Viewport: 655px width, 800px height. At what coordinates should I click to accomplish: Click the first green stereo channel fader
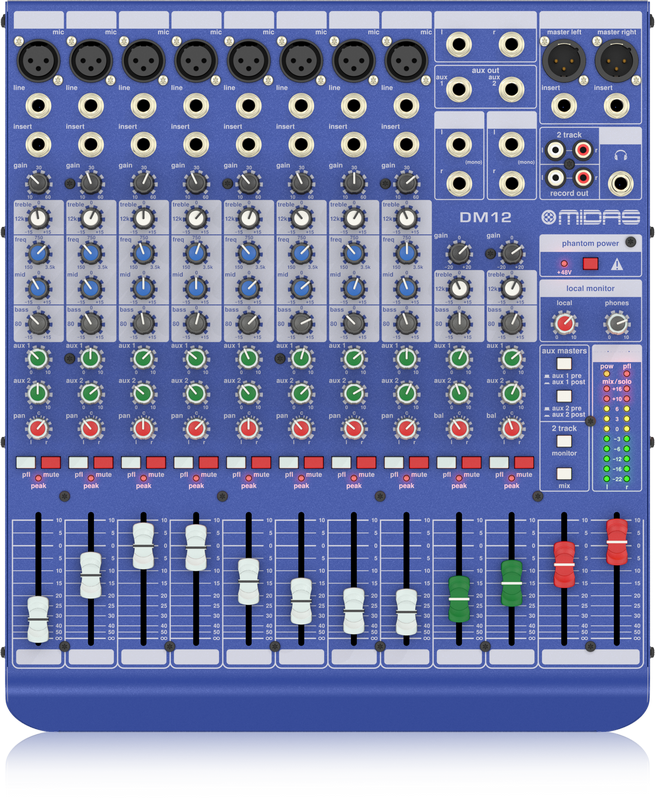459,599
